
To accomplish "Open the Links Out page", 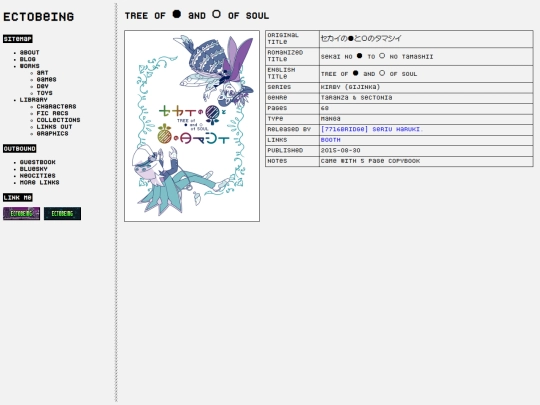I will [x=54, y=127].
